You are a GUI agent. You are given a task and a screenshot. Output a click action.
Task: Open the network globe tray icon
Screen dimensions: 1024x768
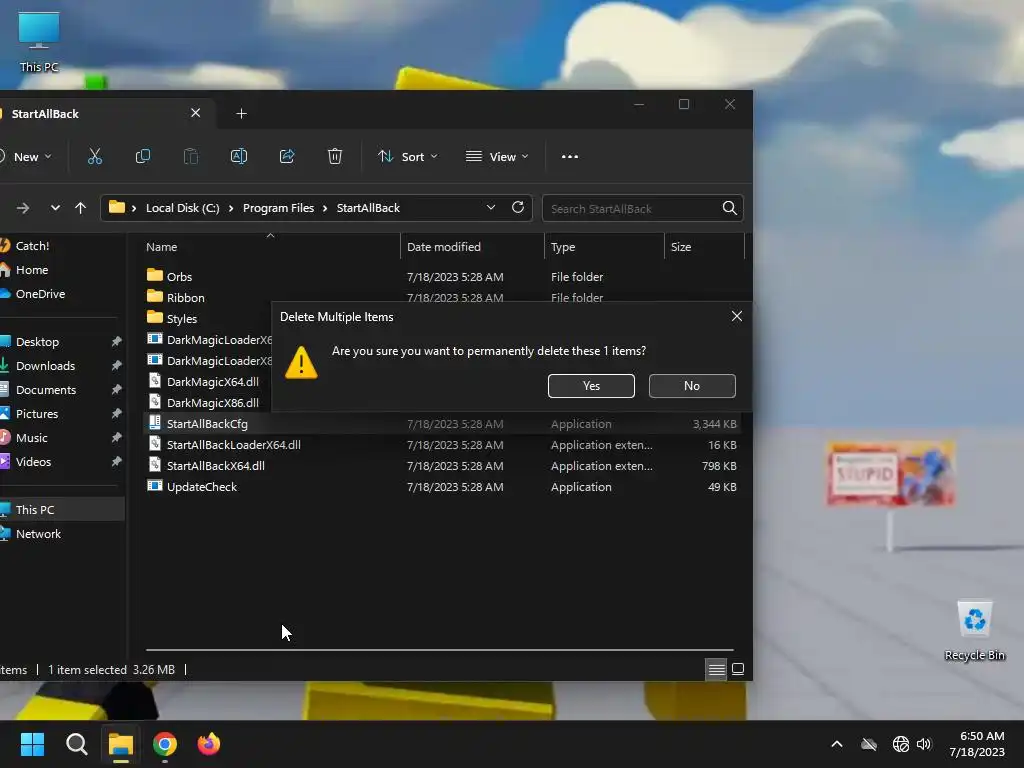[x=901, y=744]
